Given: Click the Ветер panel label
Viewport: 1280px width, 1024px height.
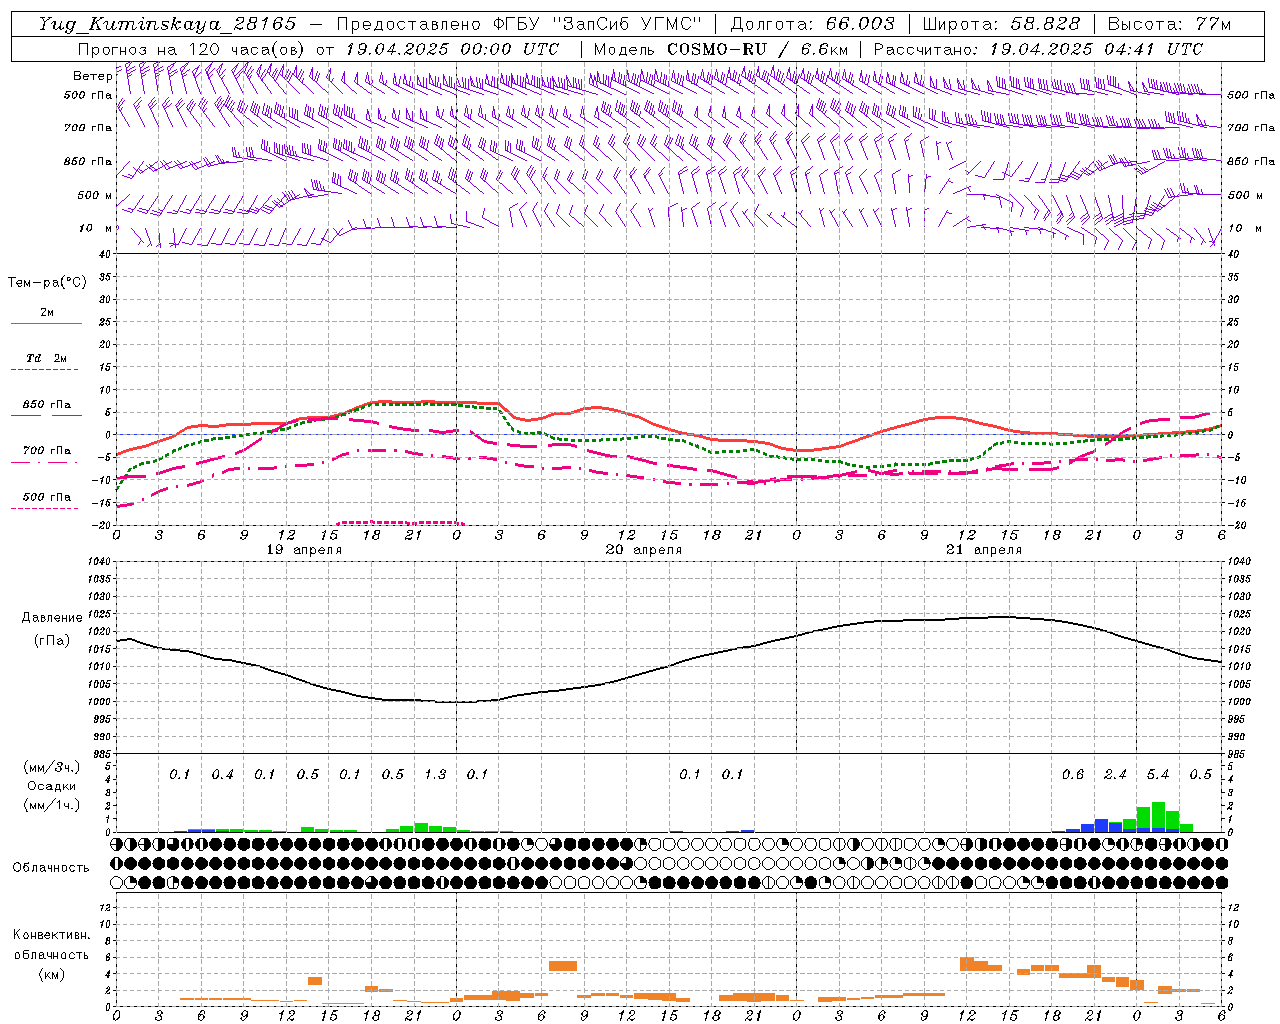Looking at the screenshot, I should [x=93, y=76].
